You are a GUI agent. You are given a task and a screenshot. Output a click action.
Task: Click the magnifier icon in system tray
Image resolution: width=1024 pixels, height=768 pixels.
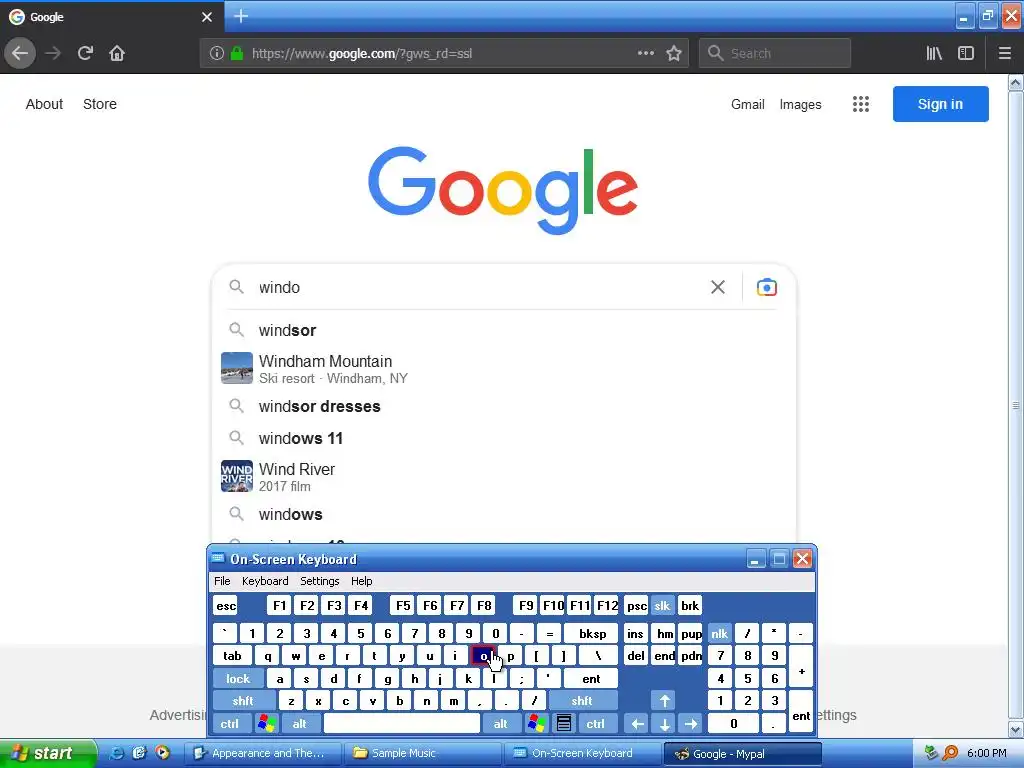pyautogui.click(x=950, y=753)
